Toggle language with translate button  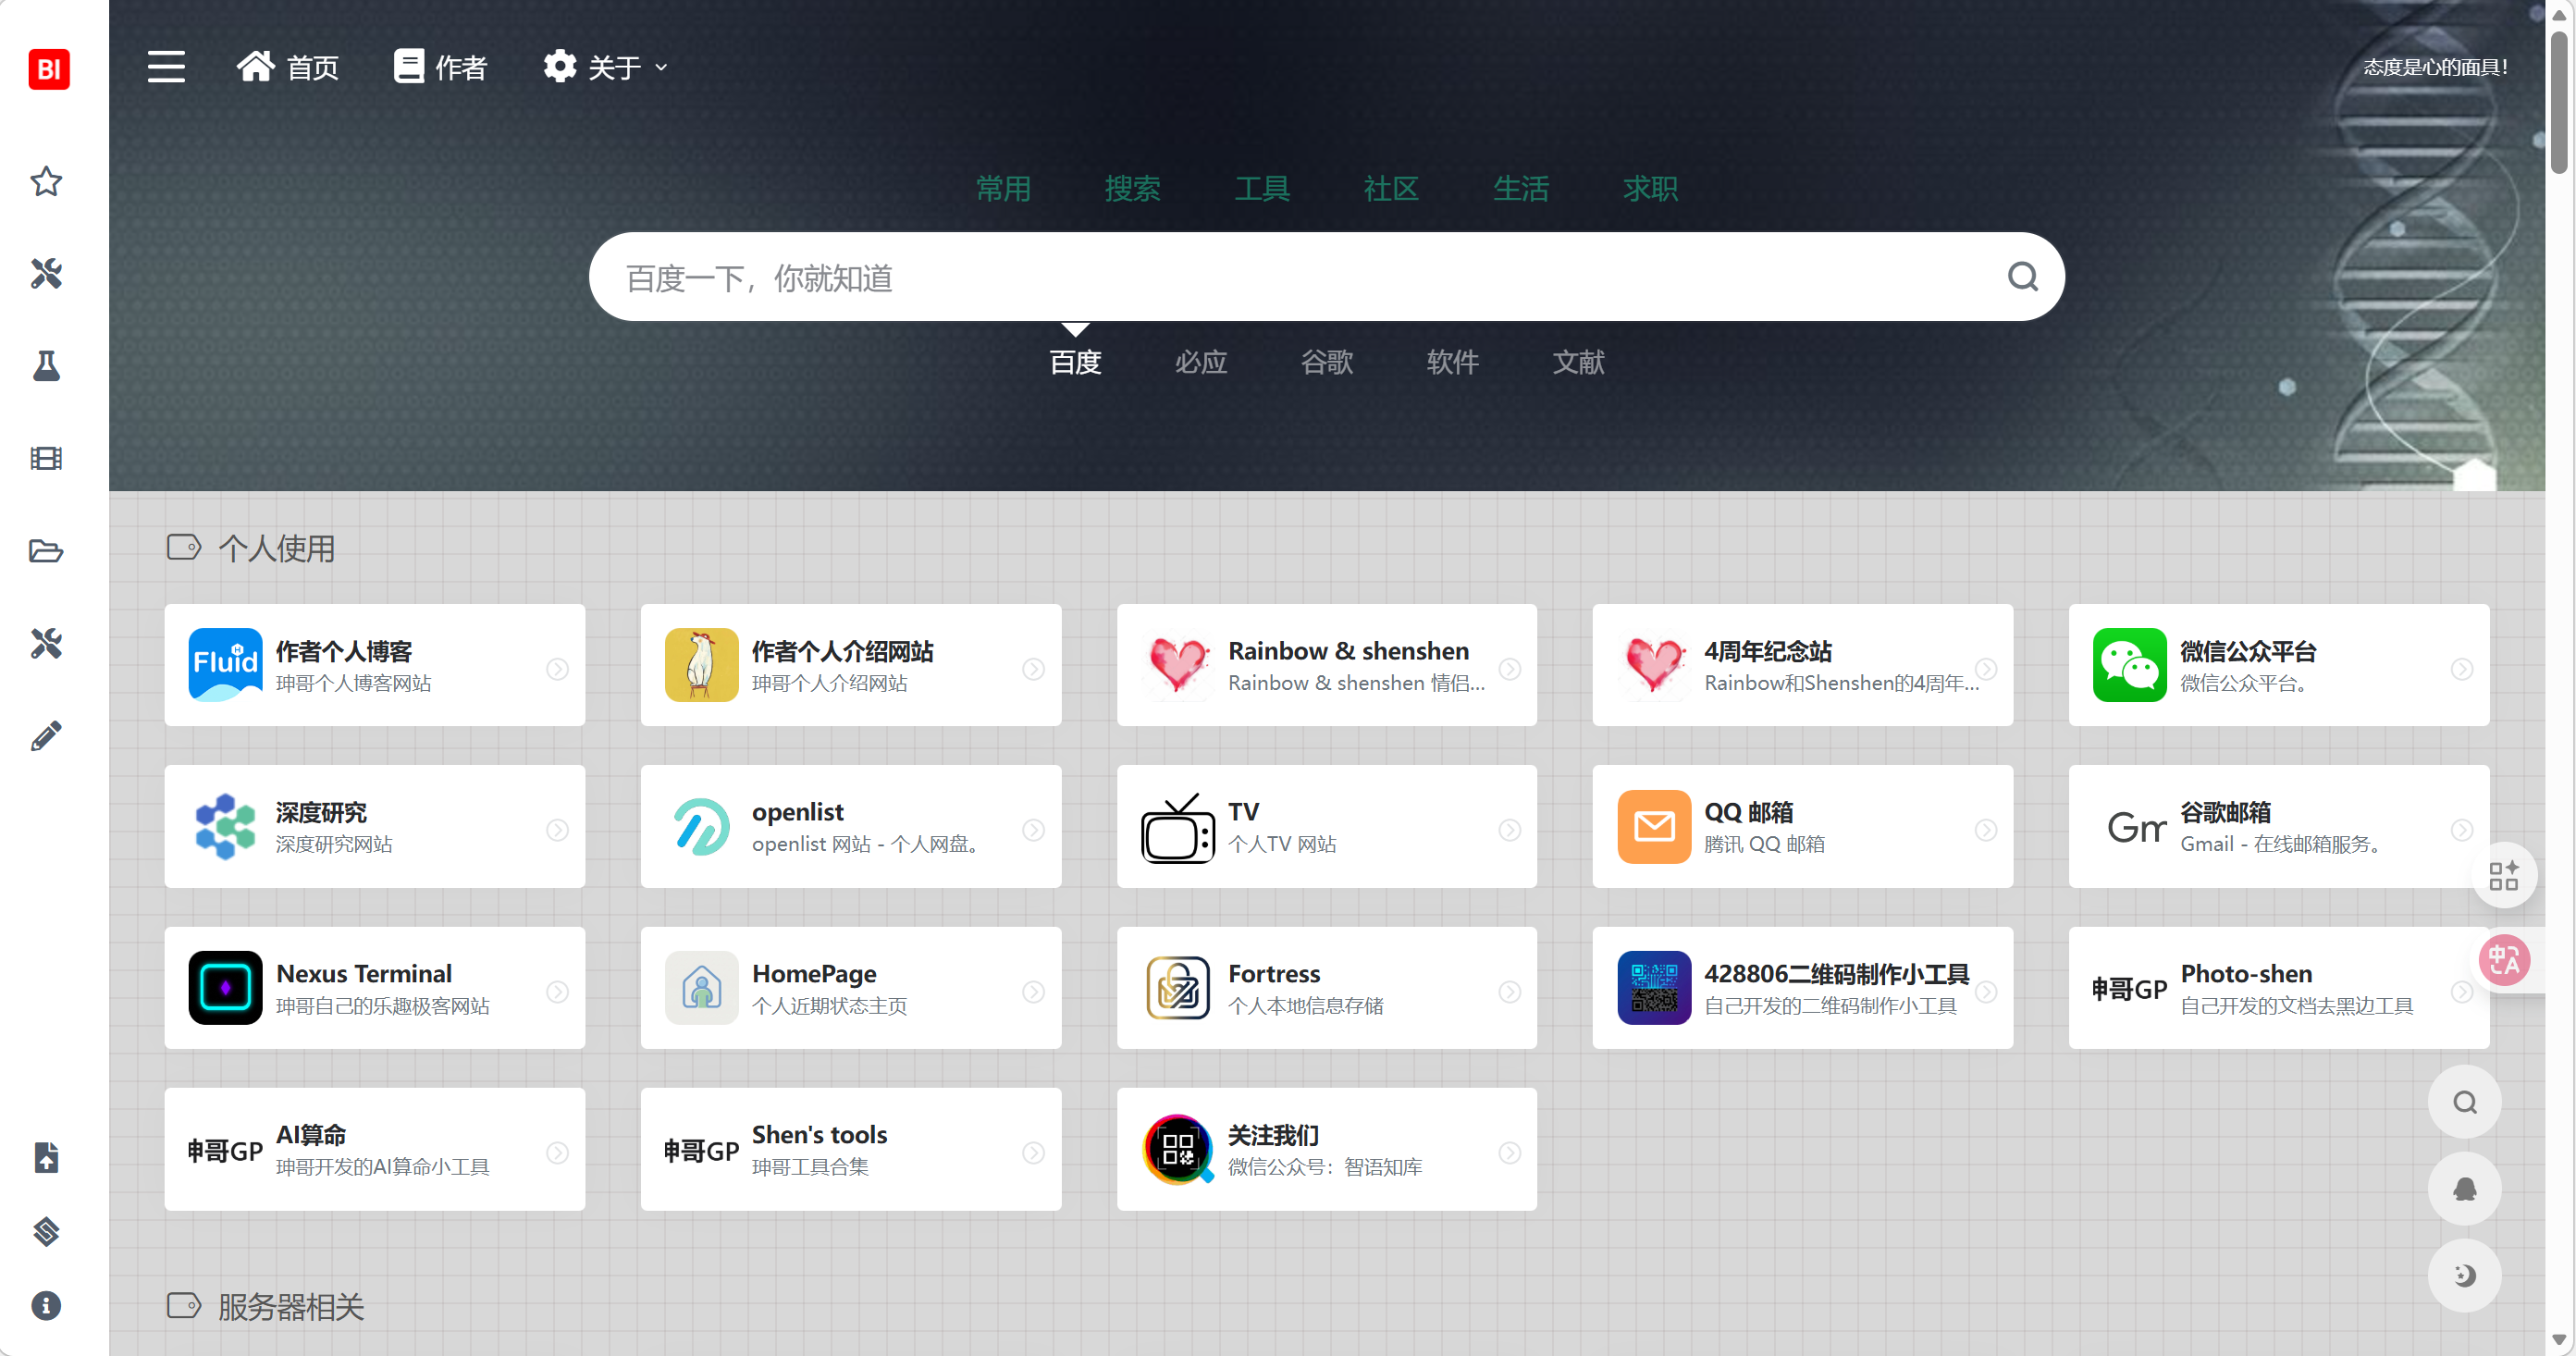pyautogui.click(x=2504, y=960)
